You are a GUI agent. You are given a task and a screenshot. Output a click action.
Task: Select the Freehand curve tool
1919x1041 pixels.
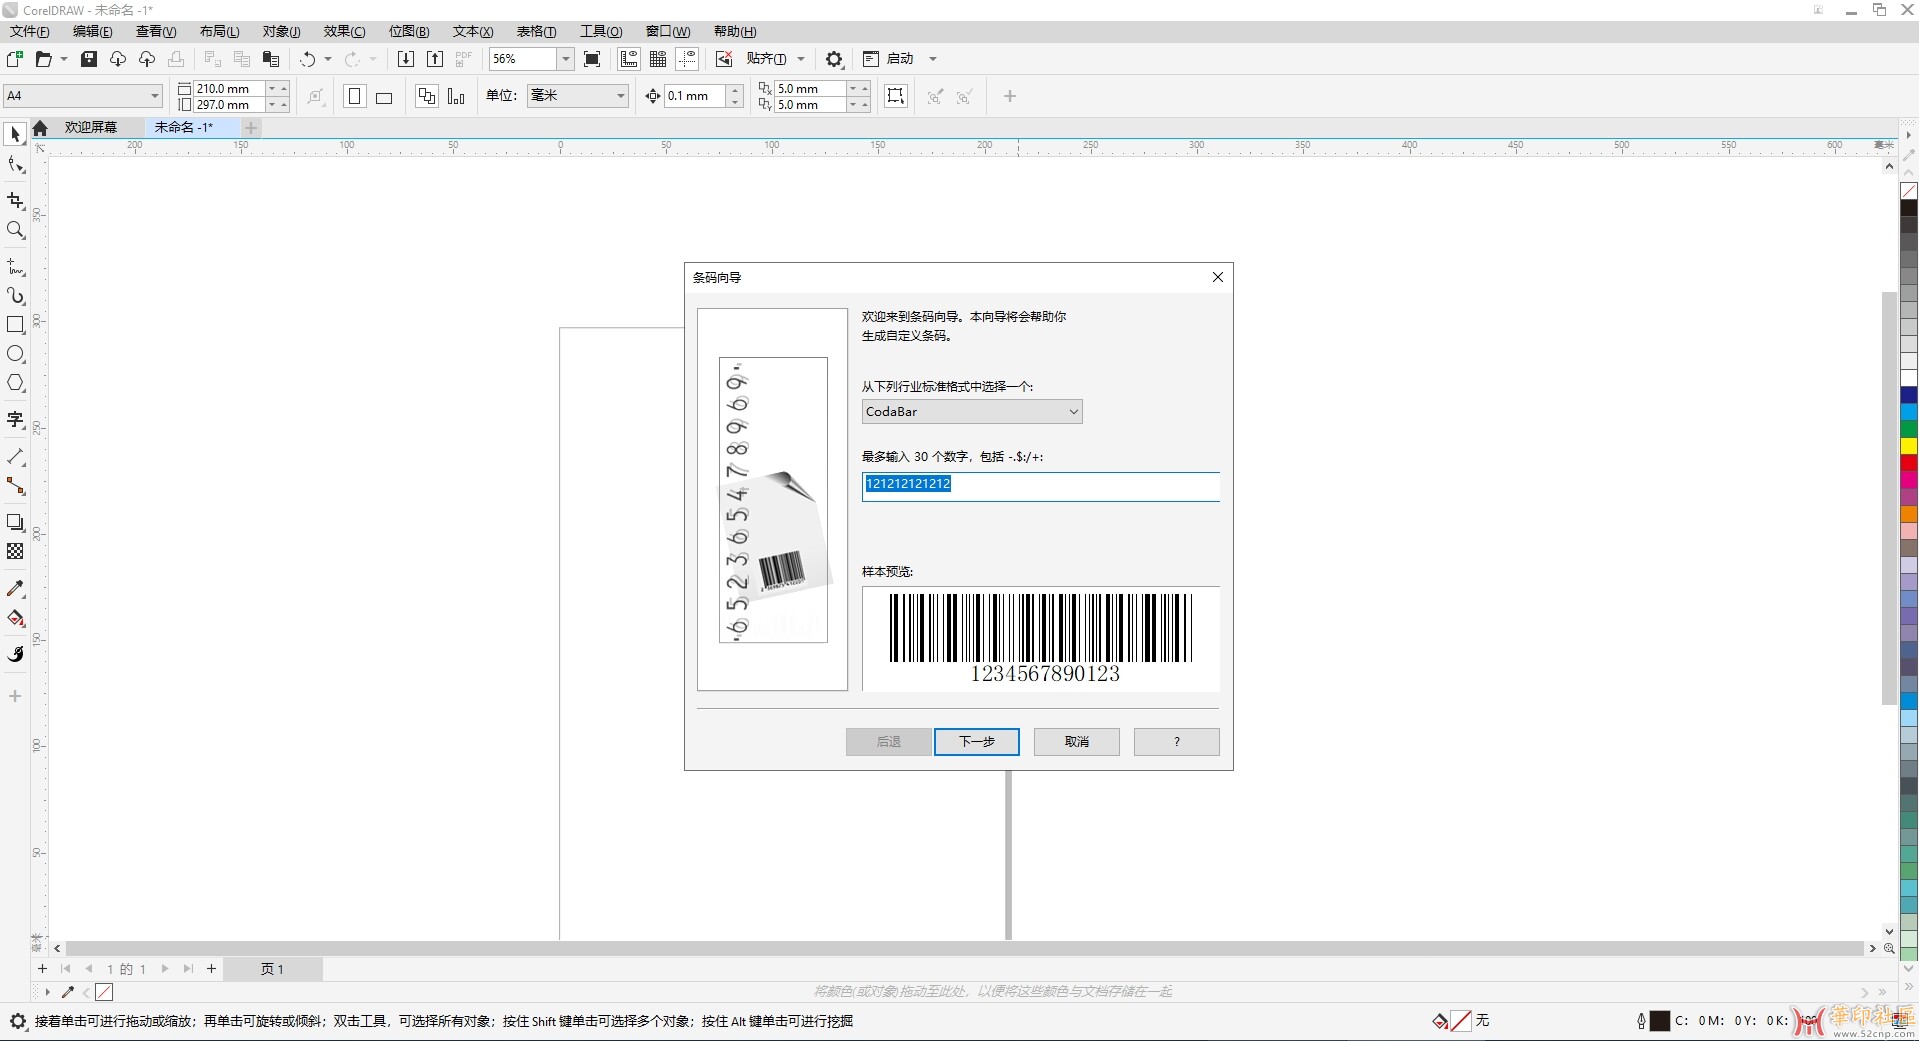pos(15,267)
